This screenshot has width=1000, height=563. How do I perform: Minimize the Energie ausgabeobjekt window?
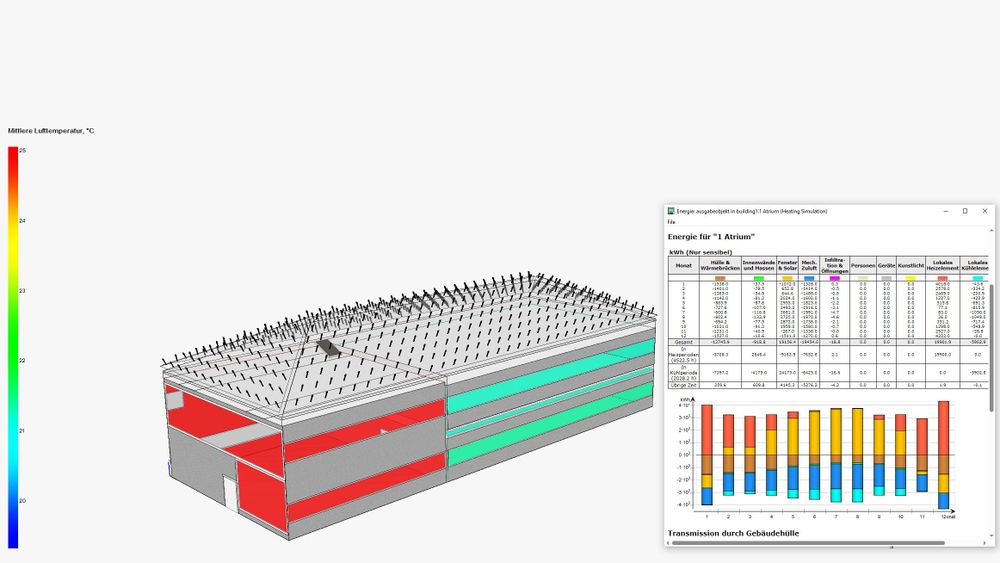point(946,211)
